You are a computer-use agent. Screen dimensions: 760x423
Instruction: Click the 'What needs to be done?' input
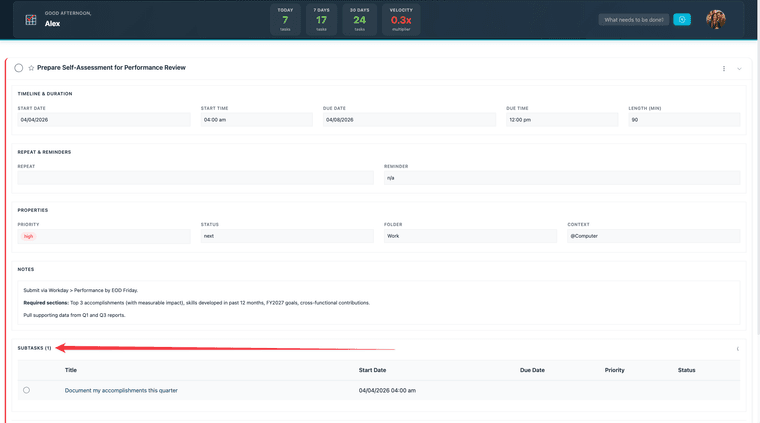coord(633,19)
